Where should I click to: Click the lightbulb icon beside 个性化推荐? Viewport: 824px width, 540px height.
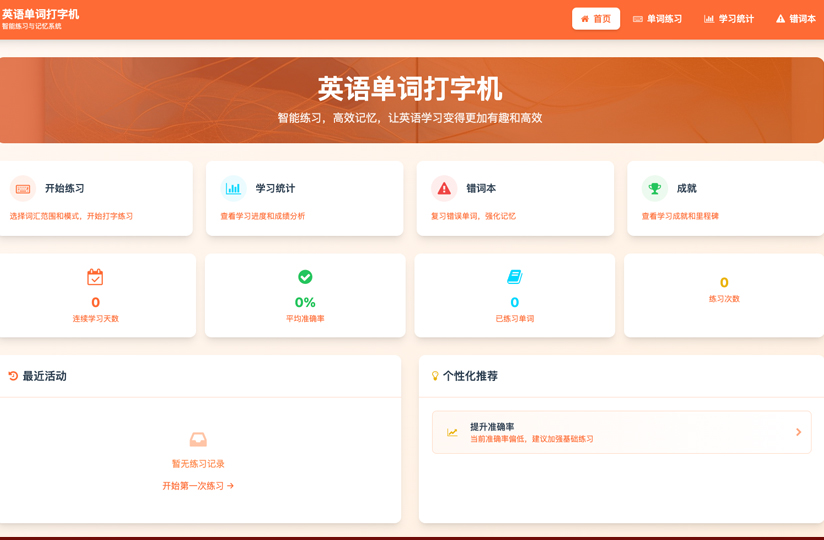[435, 376]
